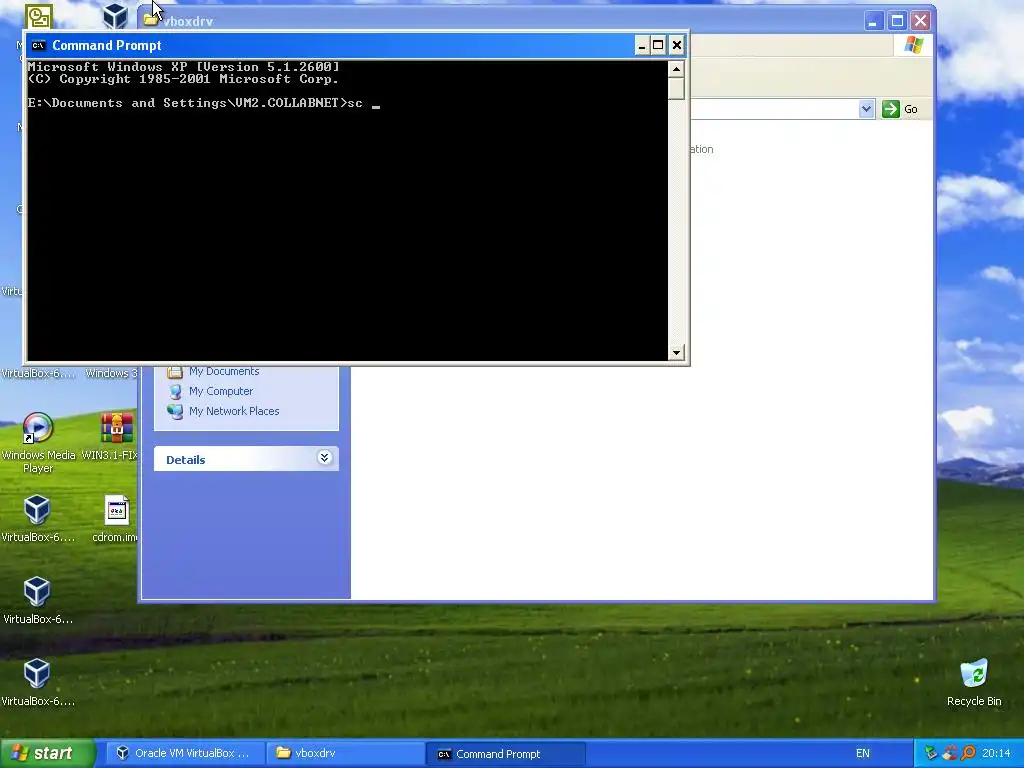Click the 20:14 clock in tray
Screen dimensions: 1024x768
point(996,753)
